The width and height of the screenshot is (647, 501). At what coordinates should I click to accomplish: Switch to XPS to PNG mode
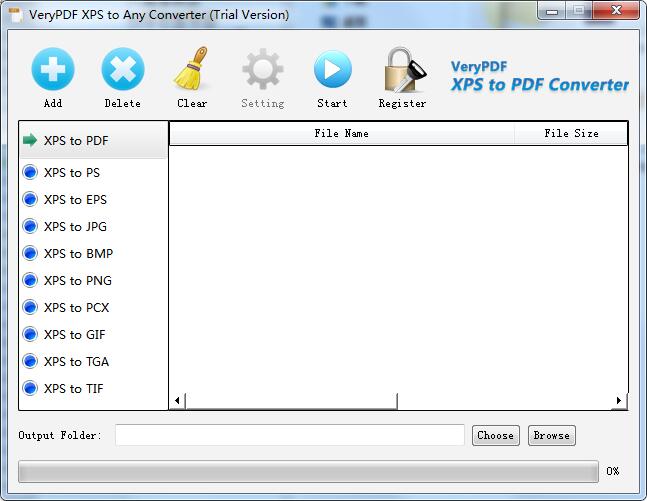coord(77,281)
